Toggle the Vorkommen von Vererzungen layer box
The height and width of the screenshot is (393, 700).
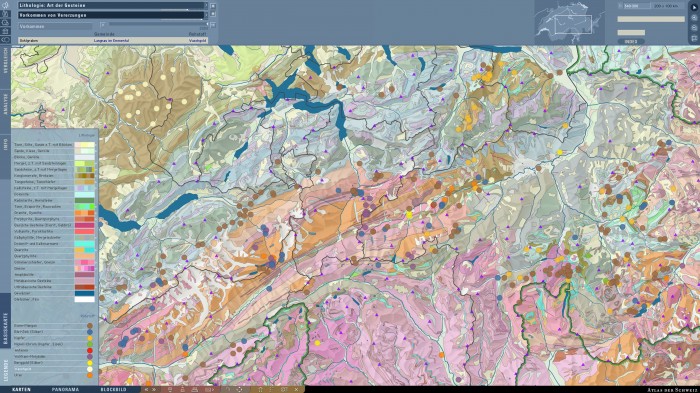[x=213, y=14]
